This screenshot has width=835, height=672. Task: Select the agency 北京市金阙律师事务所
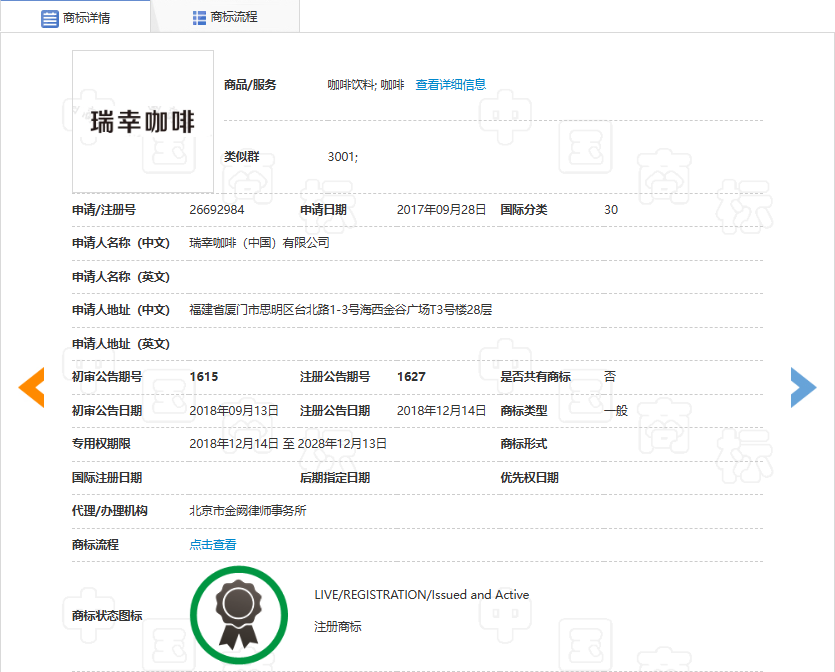(x=248, y=511)
